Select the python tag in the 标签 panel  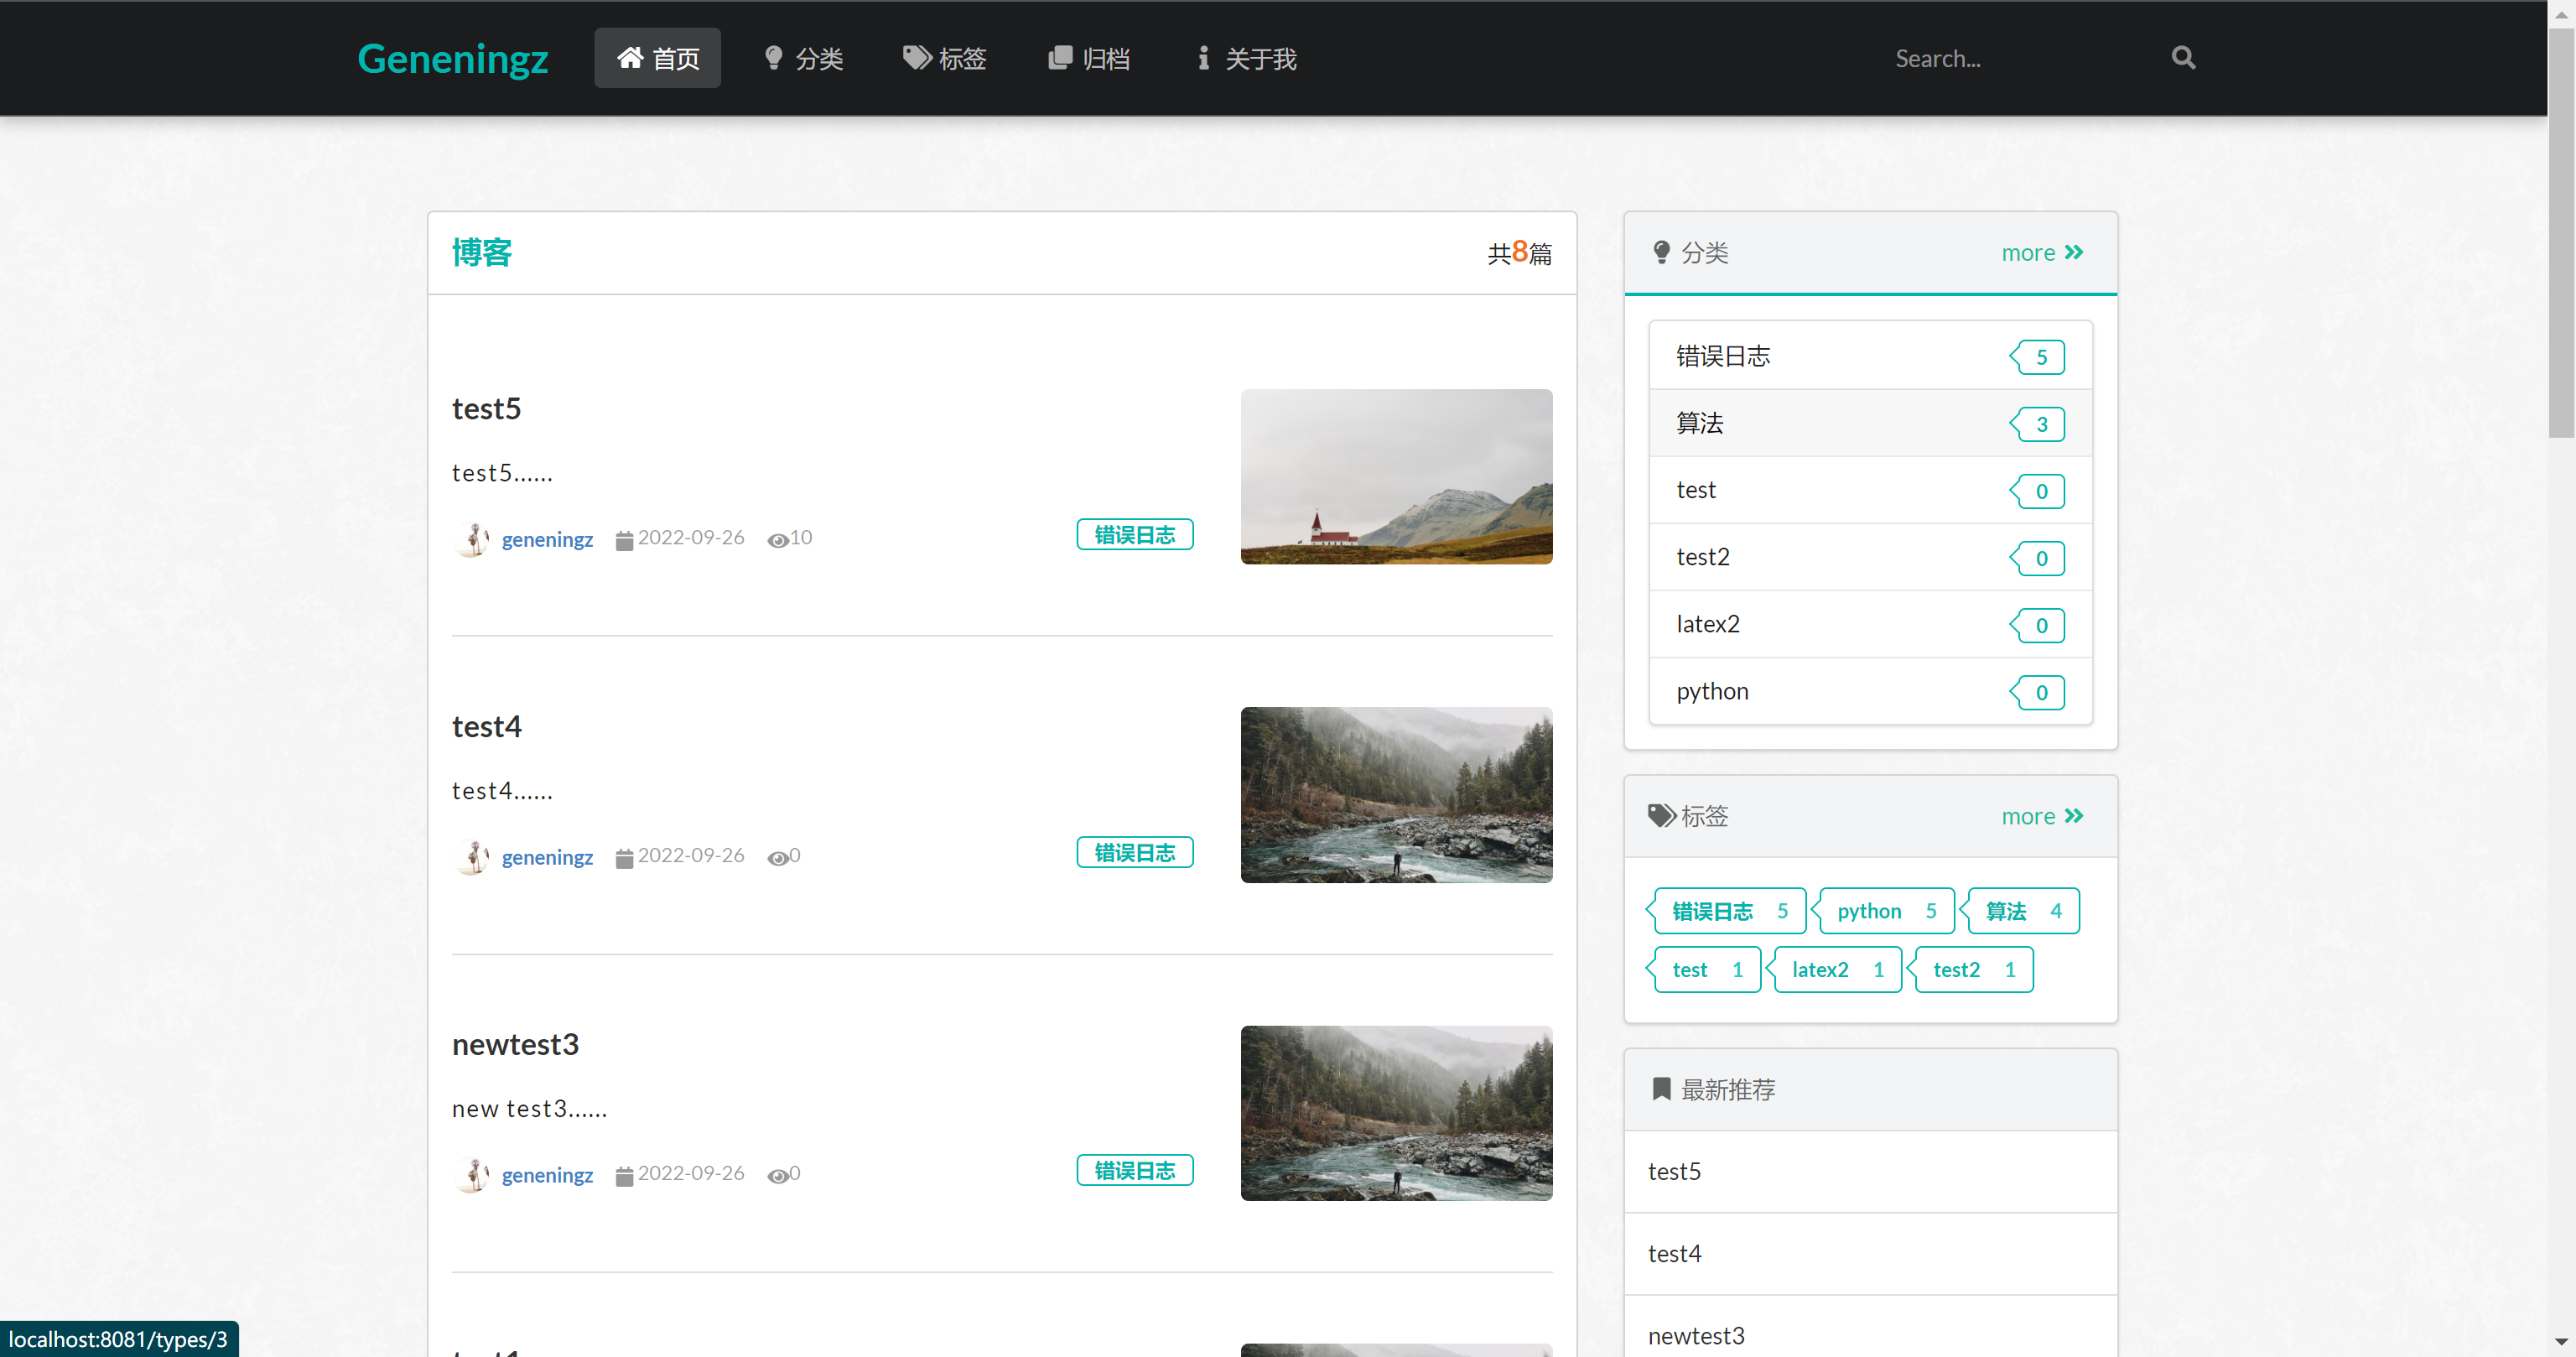tap(1884, 910)
